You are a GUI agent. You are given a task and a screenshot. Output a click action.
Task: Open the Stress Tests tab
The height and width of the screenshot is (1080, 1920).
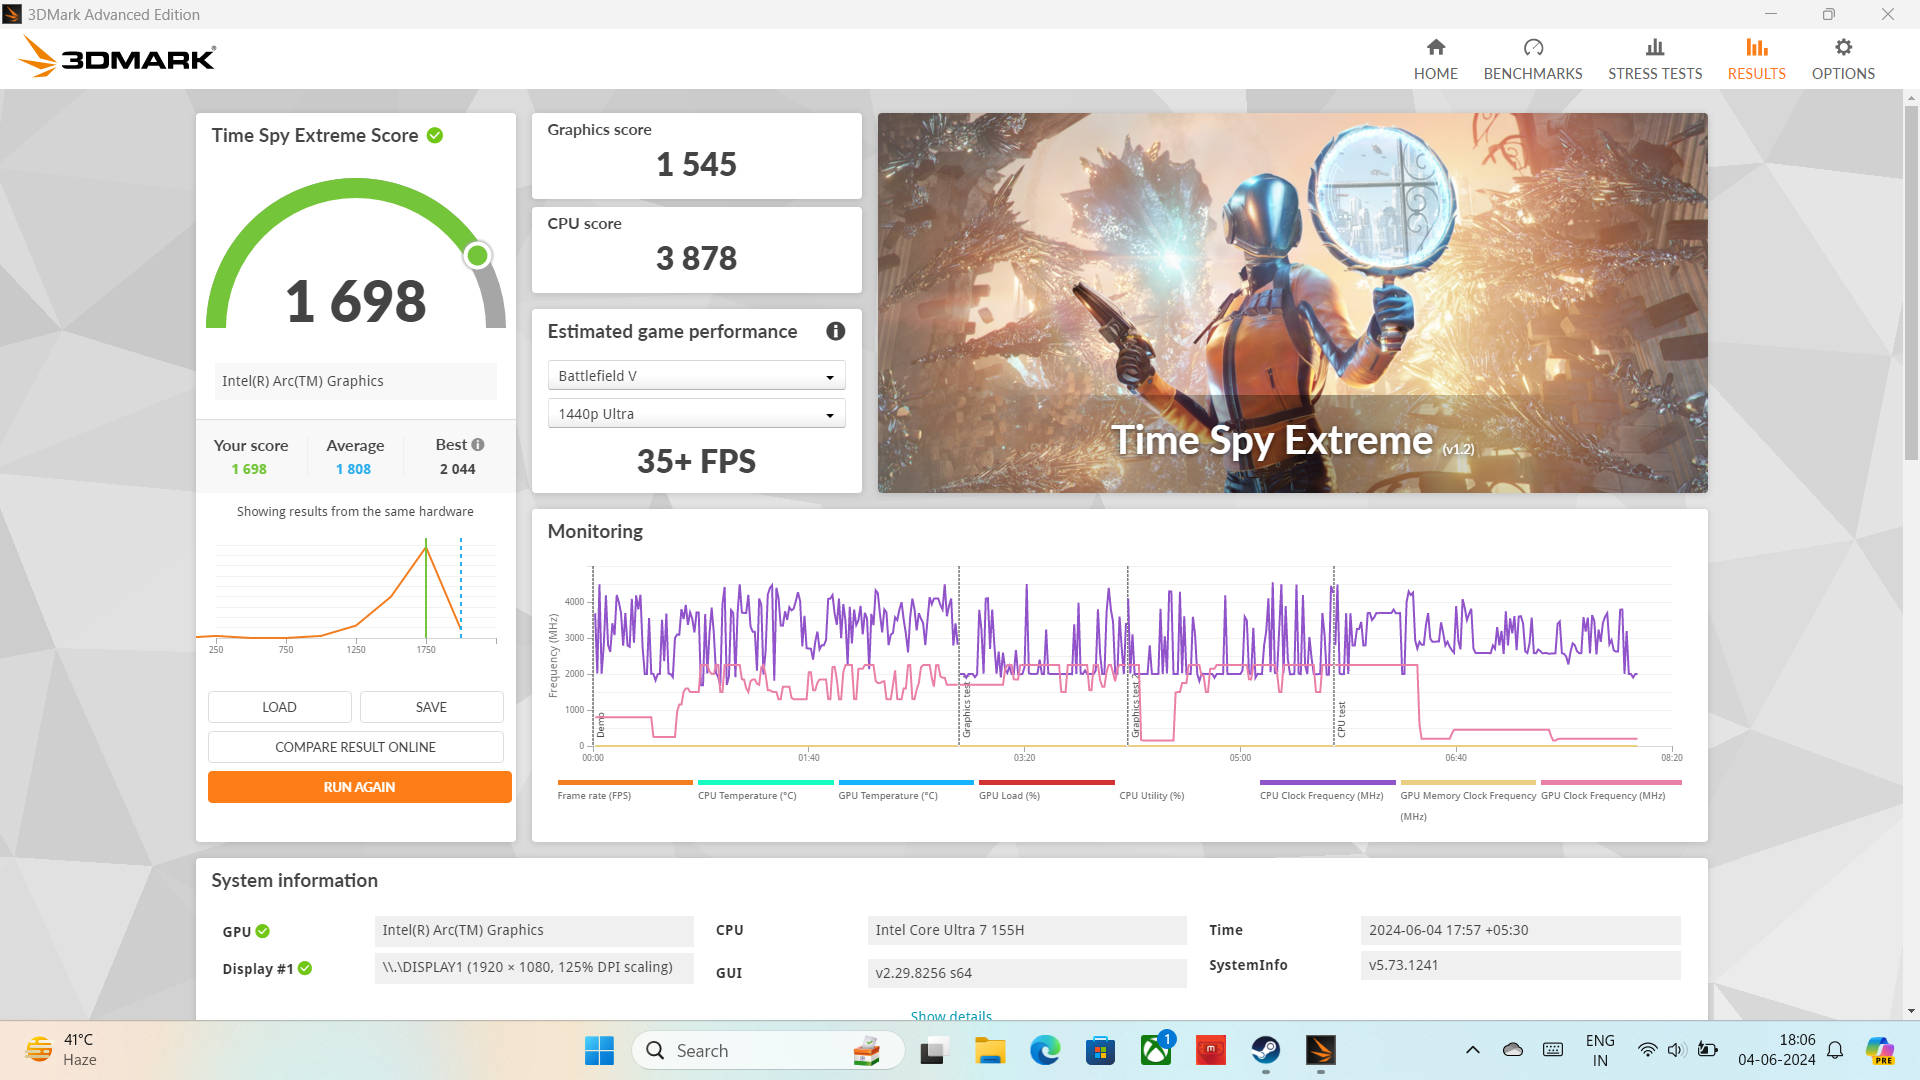tap(1654, 59)
